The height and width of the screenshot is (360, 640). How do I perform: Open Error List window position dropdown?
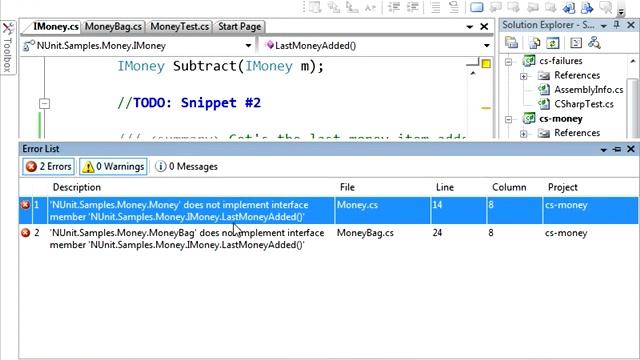(x=604, y=150)
